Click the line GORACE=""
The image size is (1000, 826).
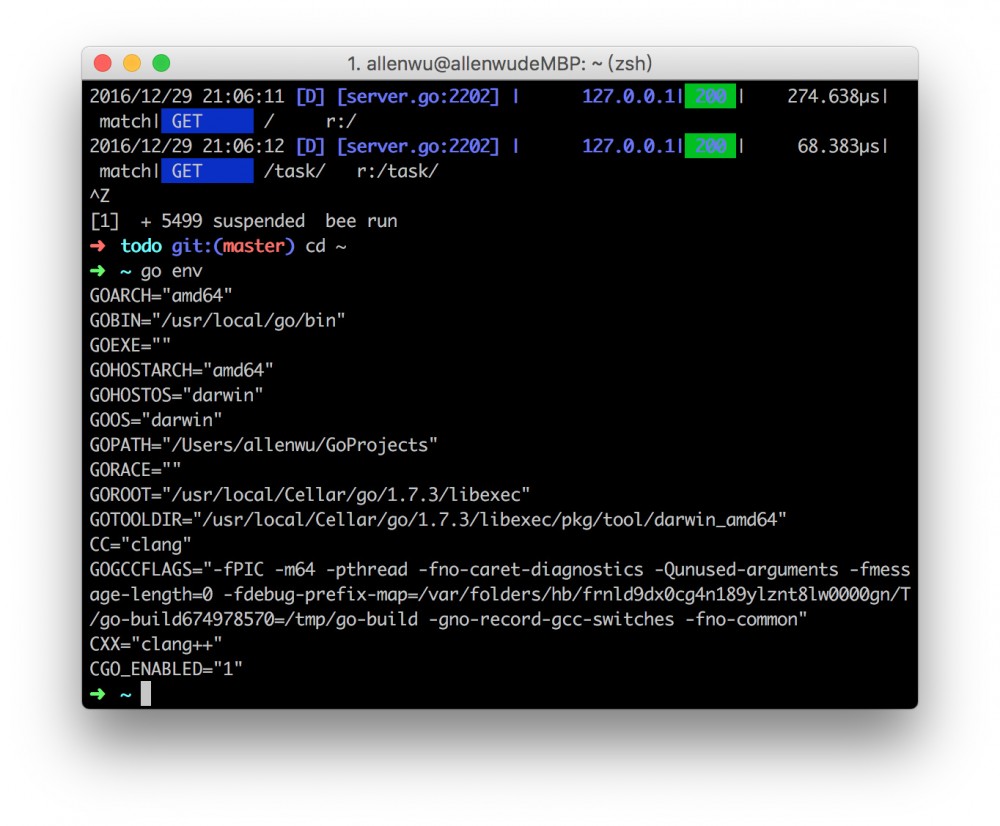(136, 469)
